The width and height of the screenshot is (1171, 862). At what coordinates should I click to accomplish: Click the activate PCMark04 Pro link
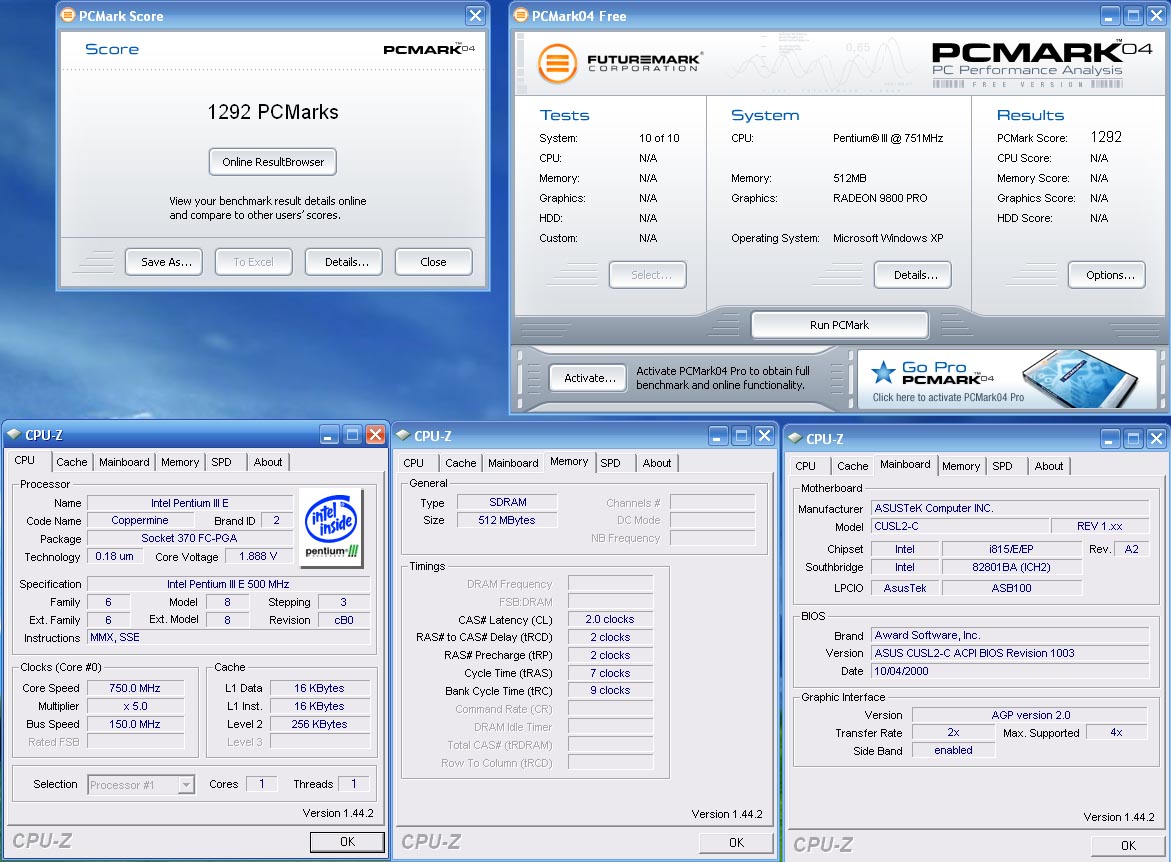(948, 397)
